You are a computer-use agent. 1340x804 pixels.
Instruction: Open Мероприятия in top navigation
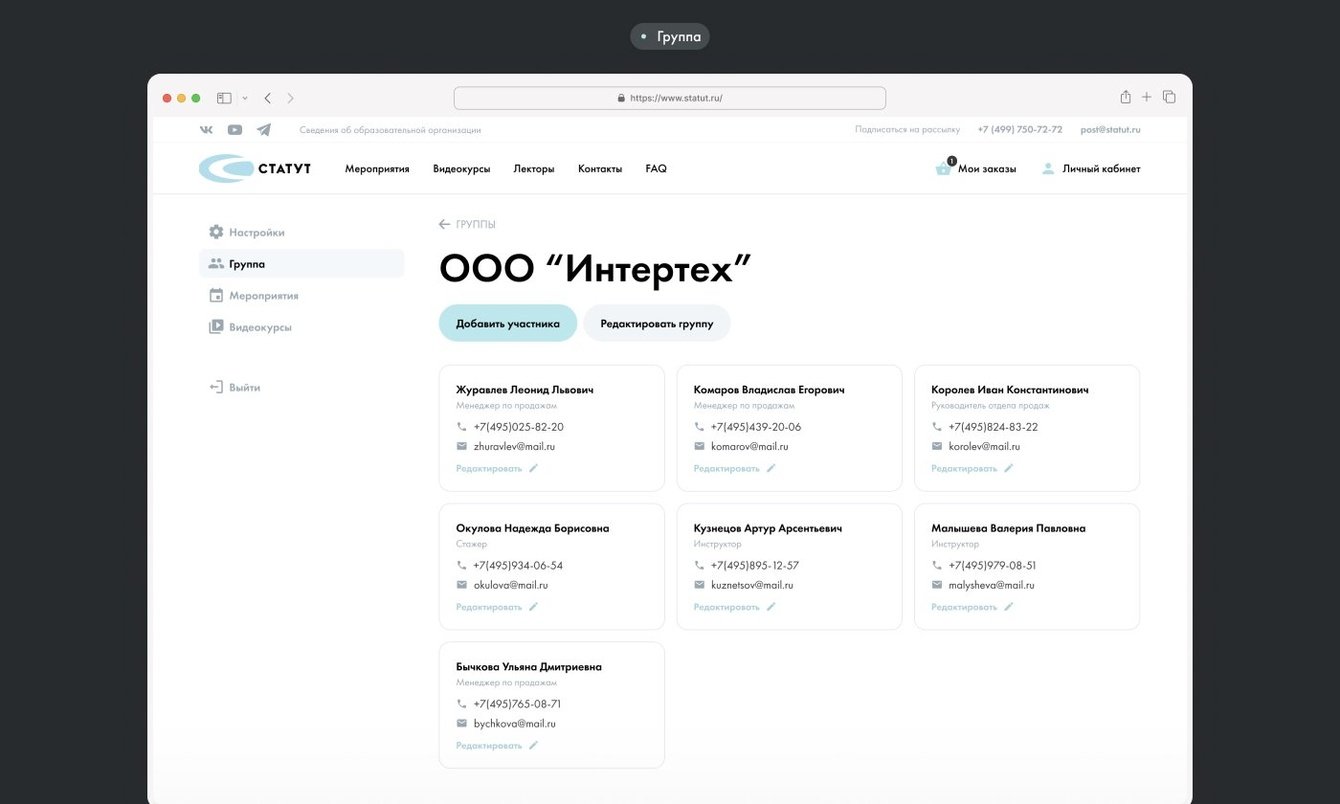click(377, 169)
